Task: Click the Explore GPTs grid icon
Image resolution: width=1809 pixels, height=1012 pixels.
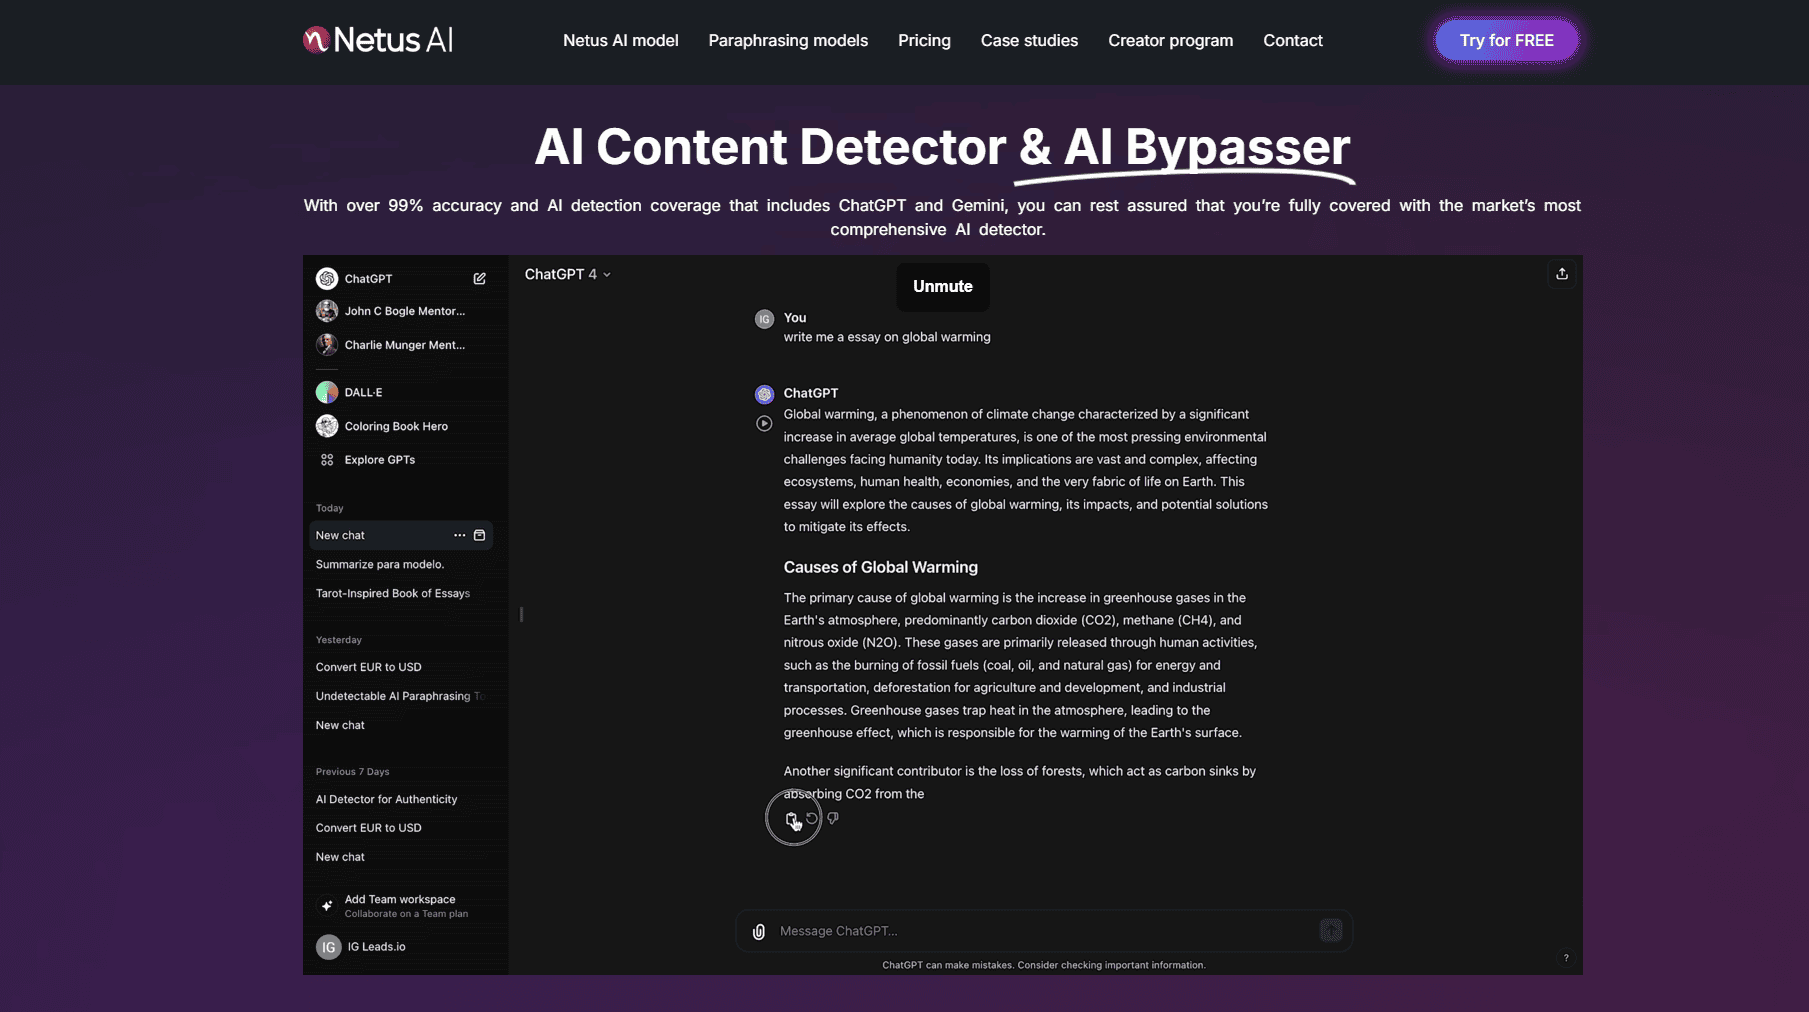Action: point(327,460)
